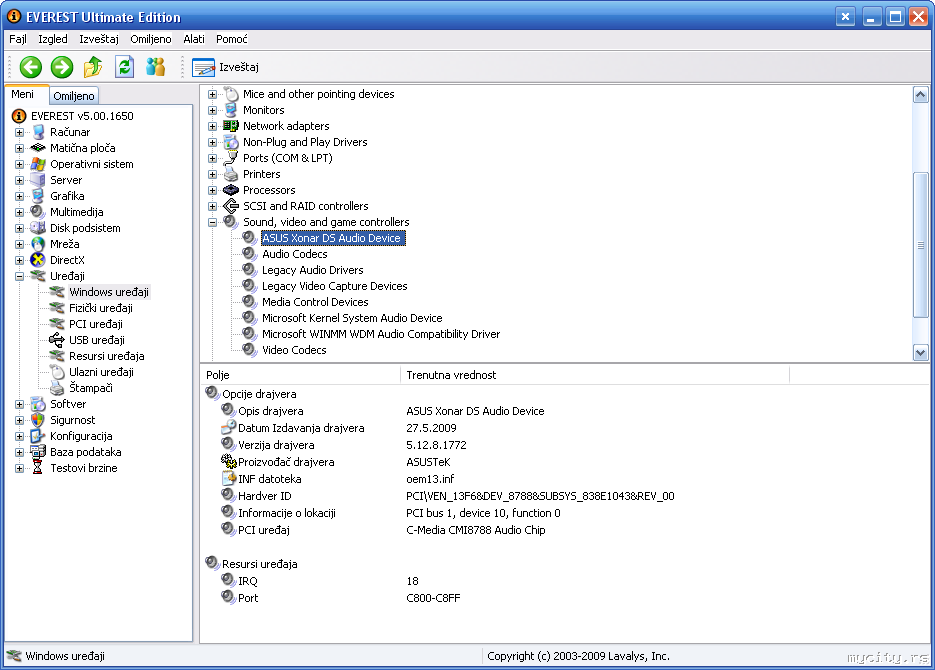The height and width of the screenshot is (670, 935).
Task: Collapse Sound, video and game controllers
Action: pos(213,222)
